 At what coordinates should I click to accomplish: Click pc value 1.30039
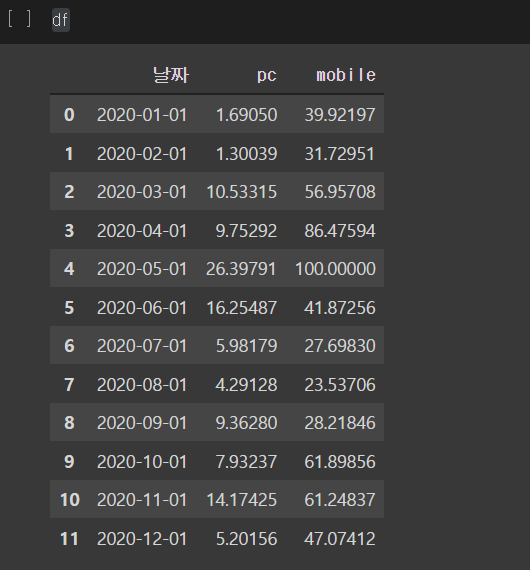pyautogui.click(x=246, y=153)
